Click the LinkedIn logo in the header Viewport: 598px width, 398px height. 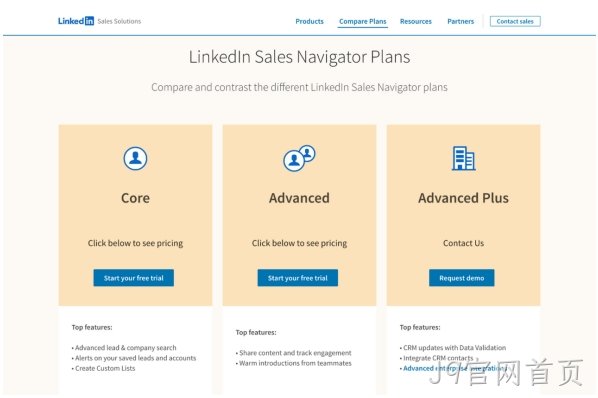76,21
